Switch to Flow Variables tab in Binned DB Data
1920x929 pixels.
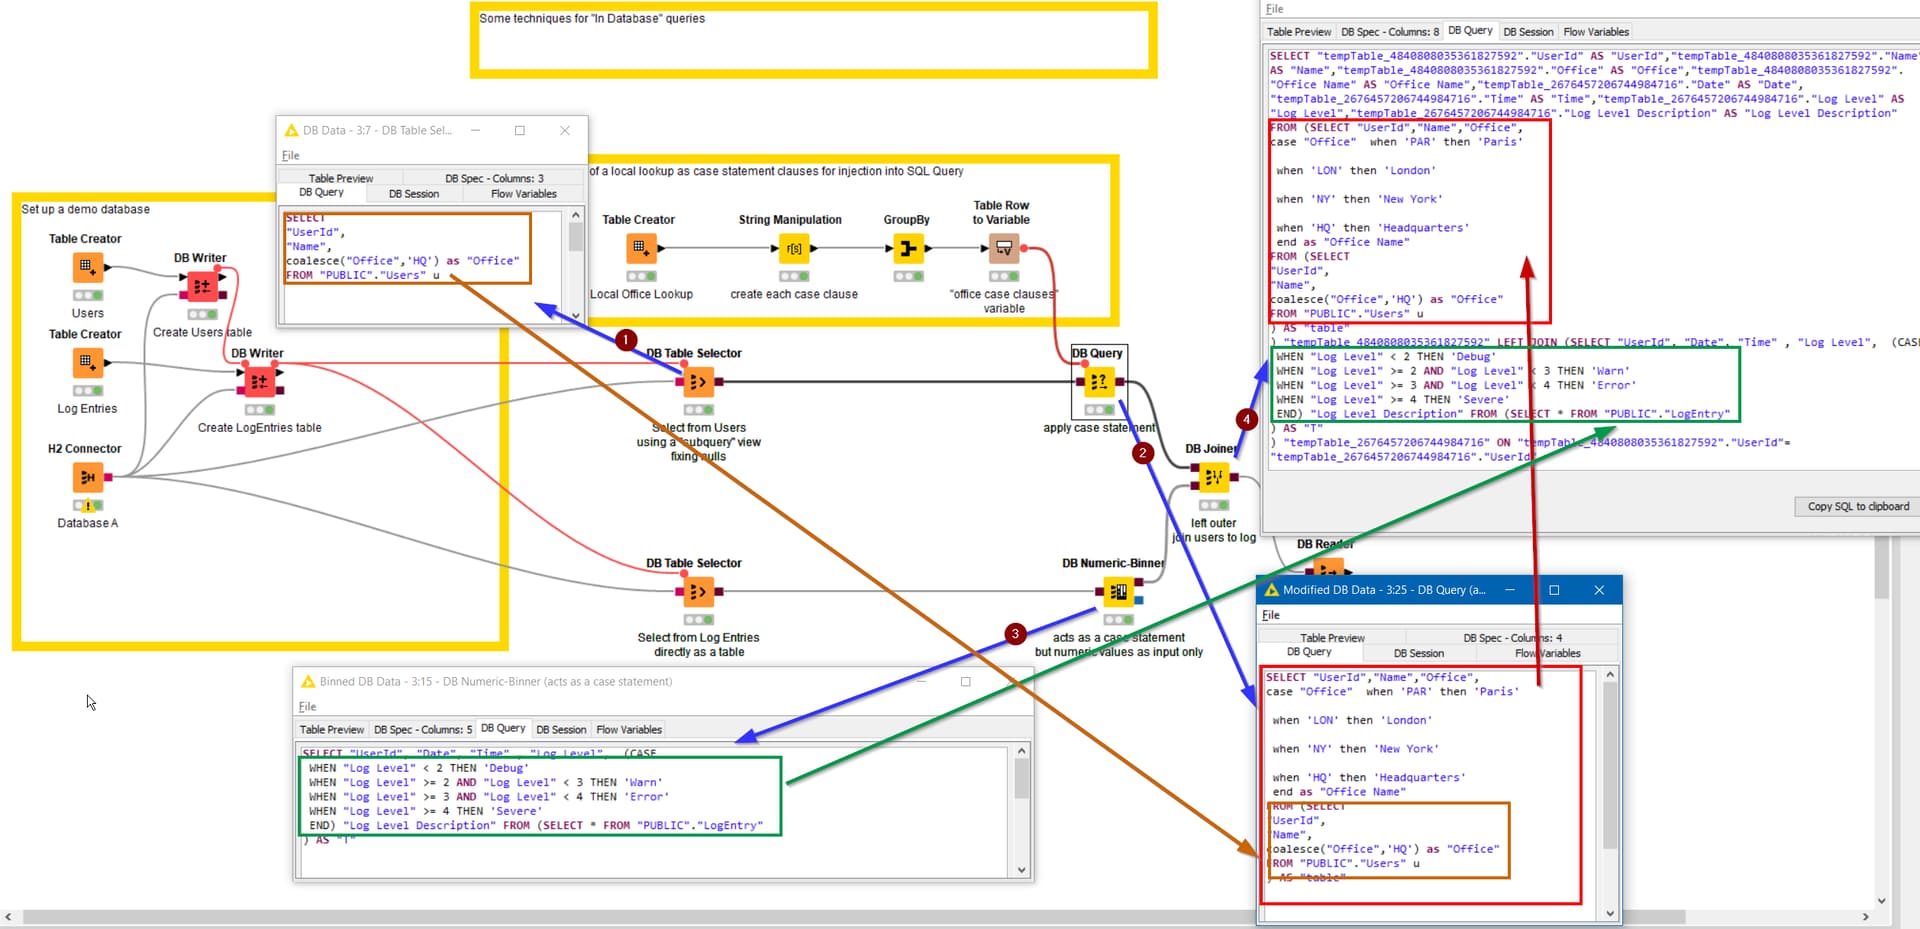pos(628,729)
